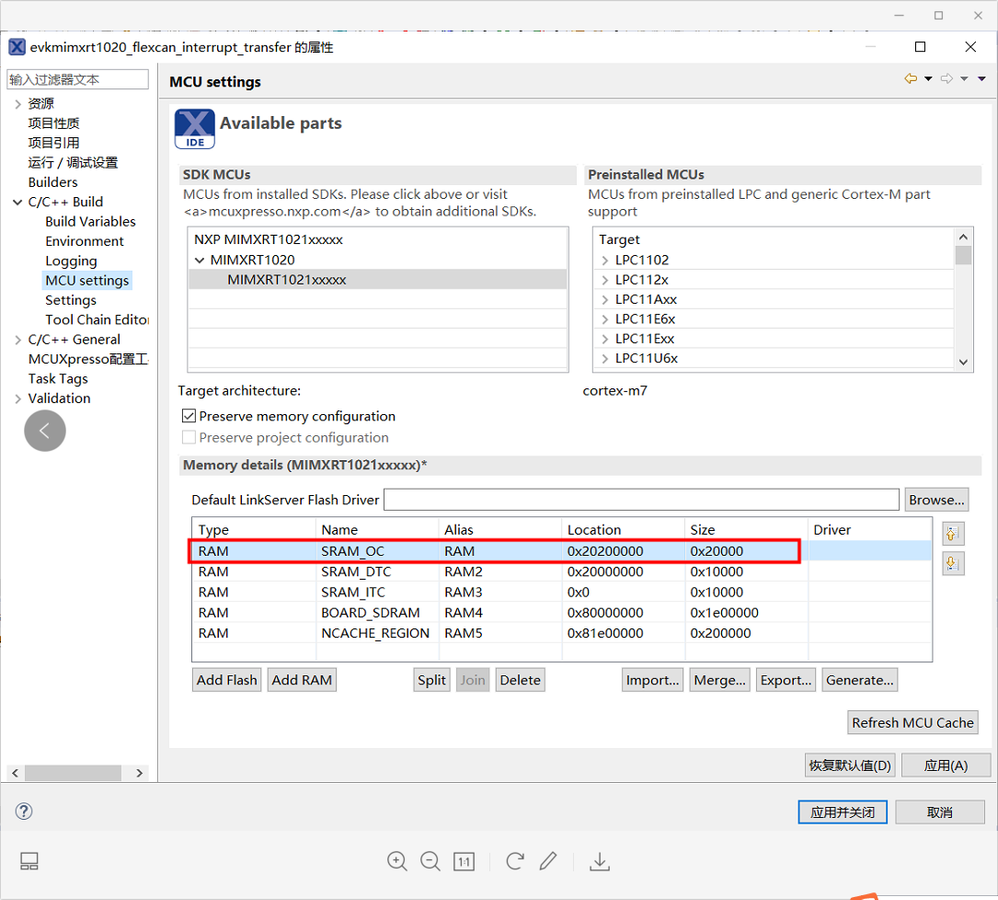Select the NCACHE_REGION memory row
Viewport: 998px width, 900px height.
click(561, 633)
